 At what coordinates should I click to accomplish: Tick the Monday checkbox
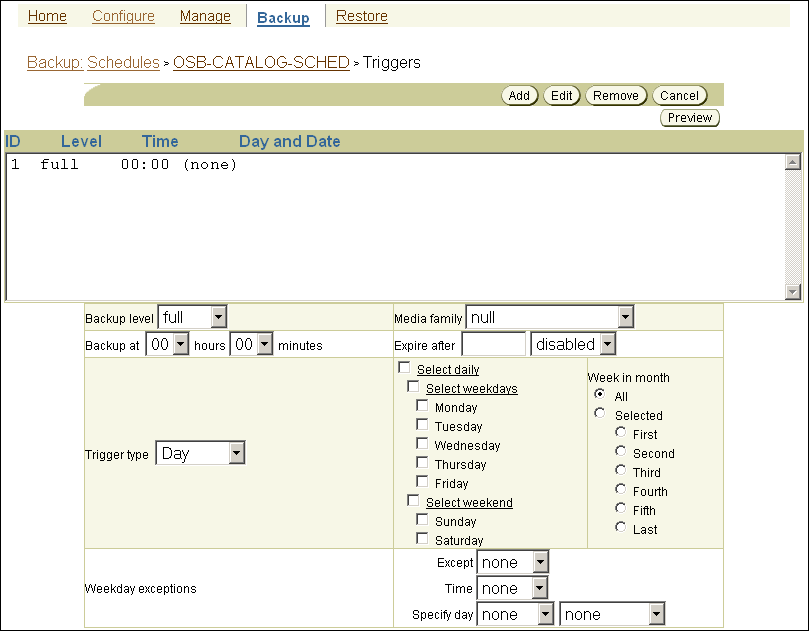point(422,406)
